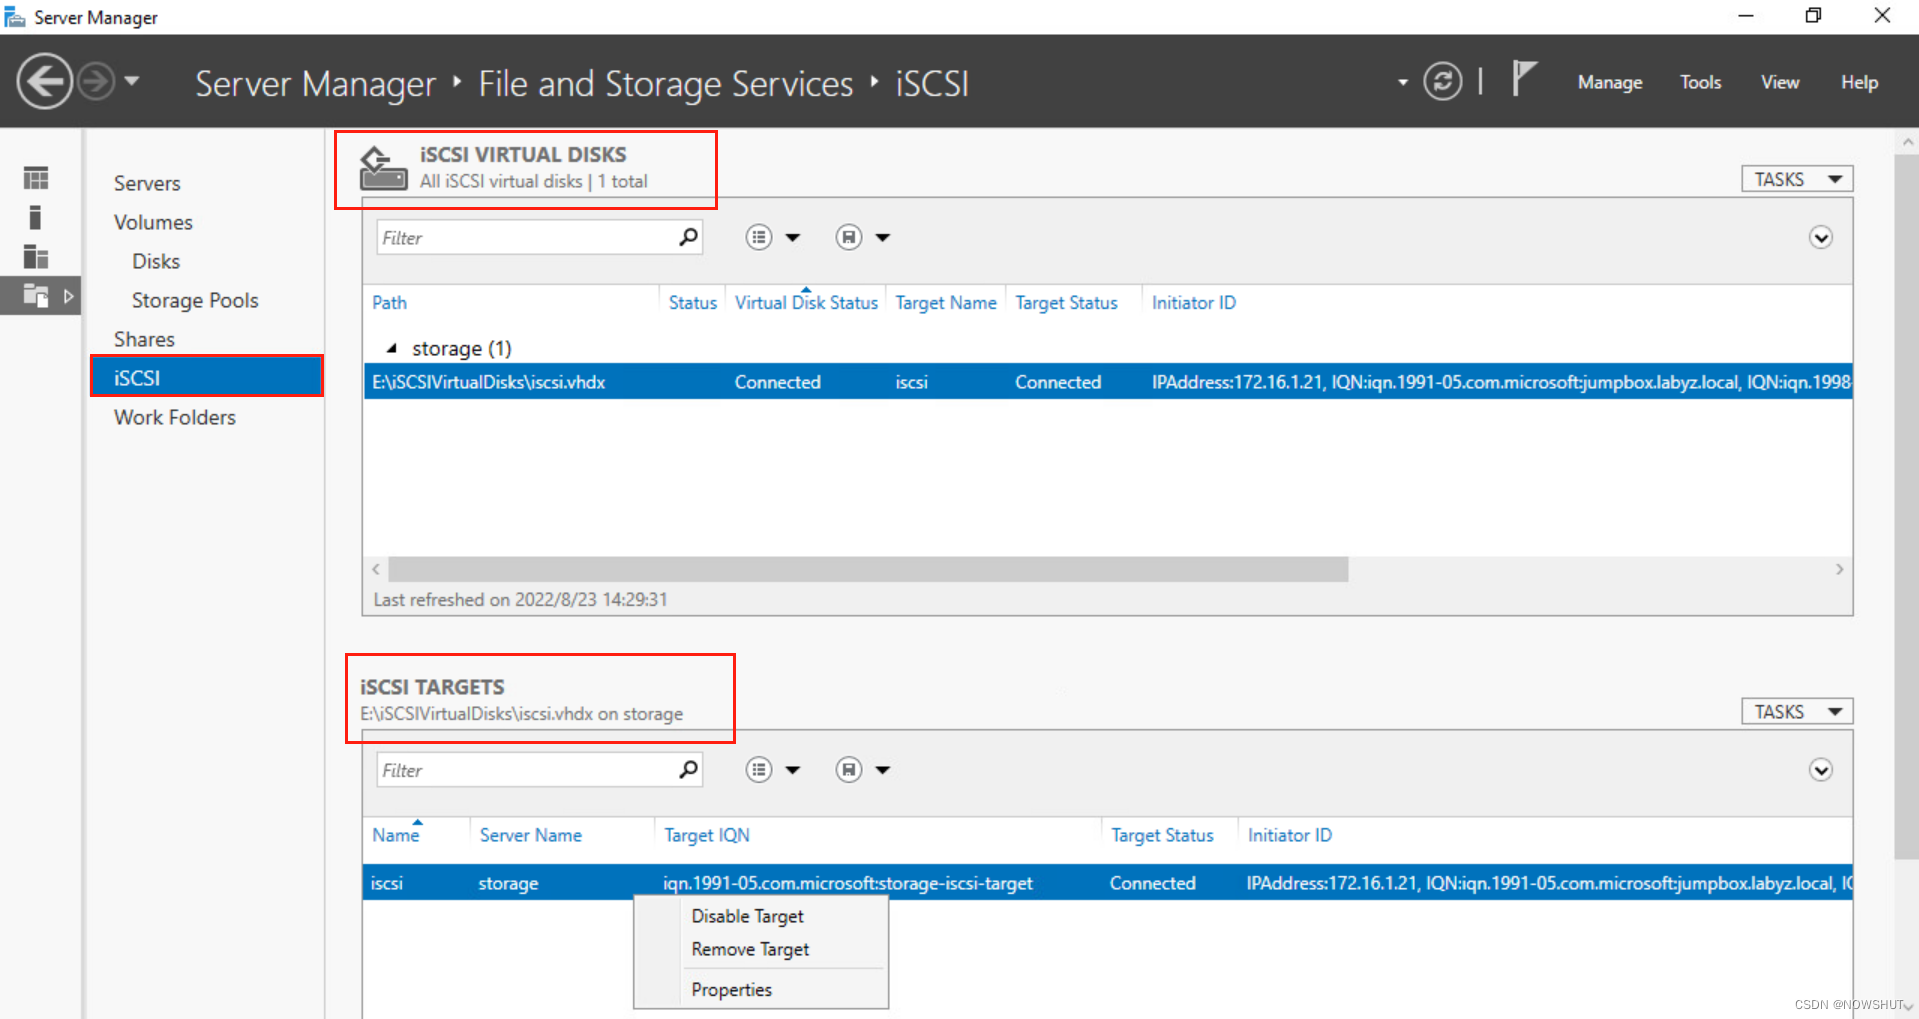The width and height of the screenshot is (1919, 1019).
Task: Click save query icon in iSCSI Targets
Action: click(x=849, y=770)
